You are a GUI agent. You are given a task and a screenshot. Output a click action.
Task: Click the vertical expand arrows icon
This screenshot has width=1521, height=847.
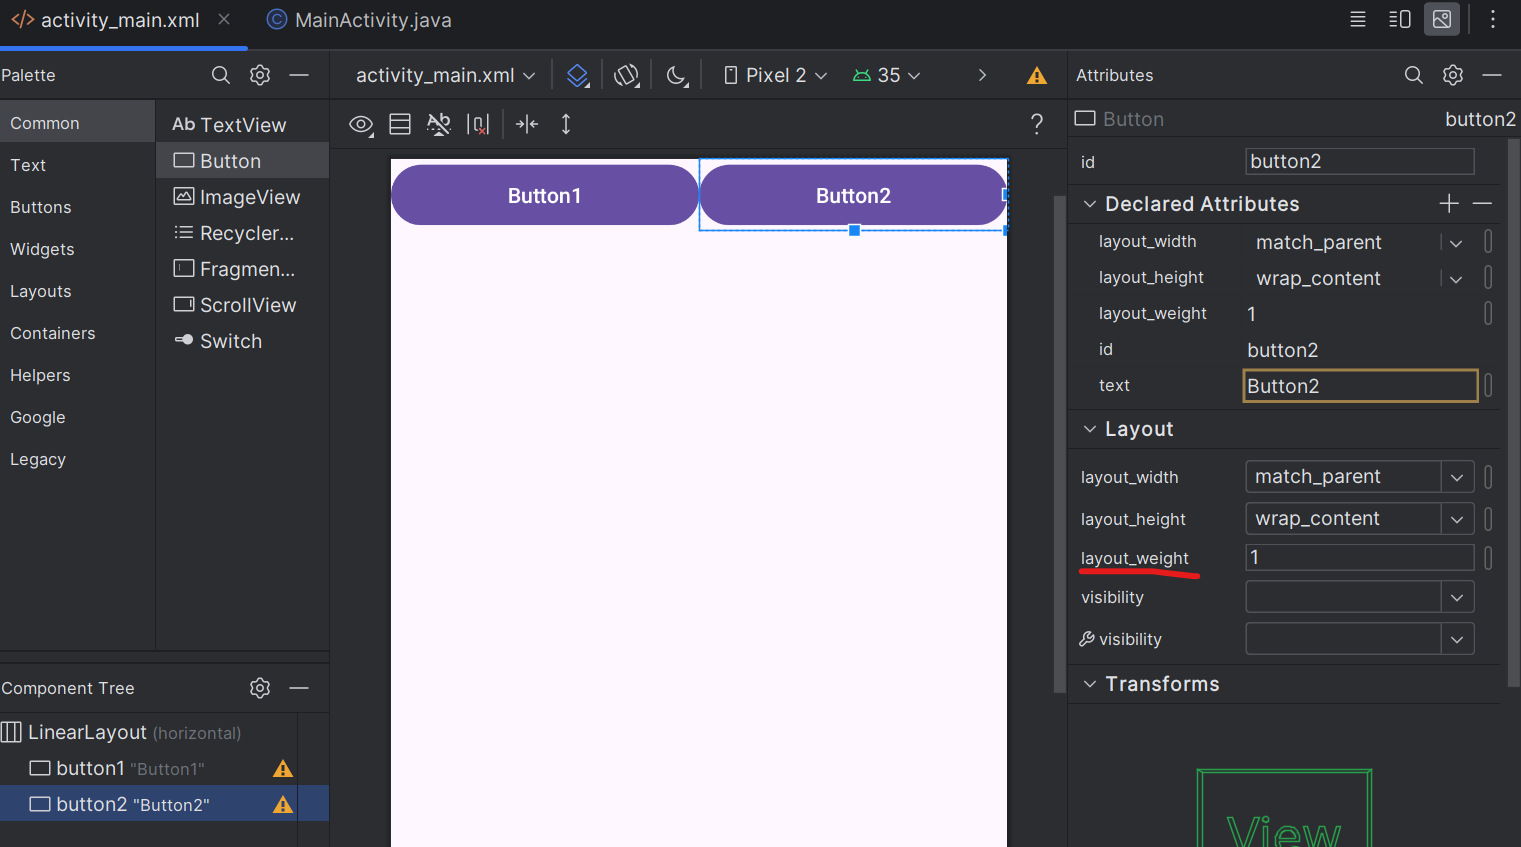pos(566,124)
